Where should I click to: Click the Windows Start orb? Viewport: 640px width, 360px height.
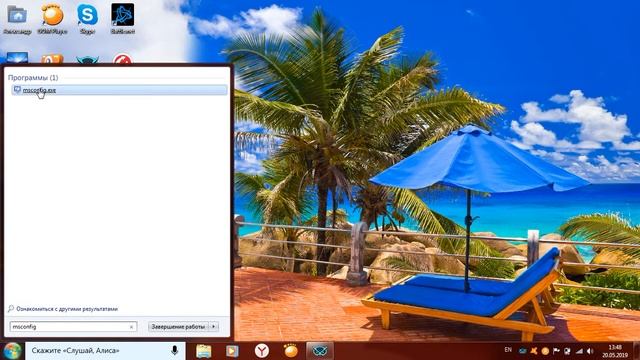click(x=12, y=351)
